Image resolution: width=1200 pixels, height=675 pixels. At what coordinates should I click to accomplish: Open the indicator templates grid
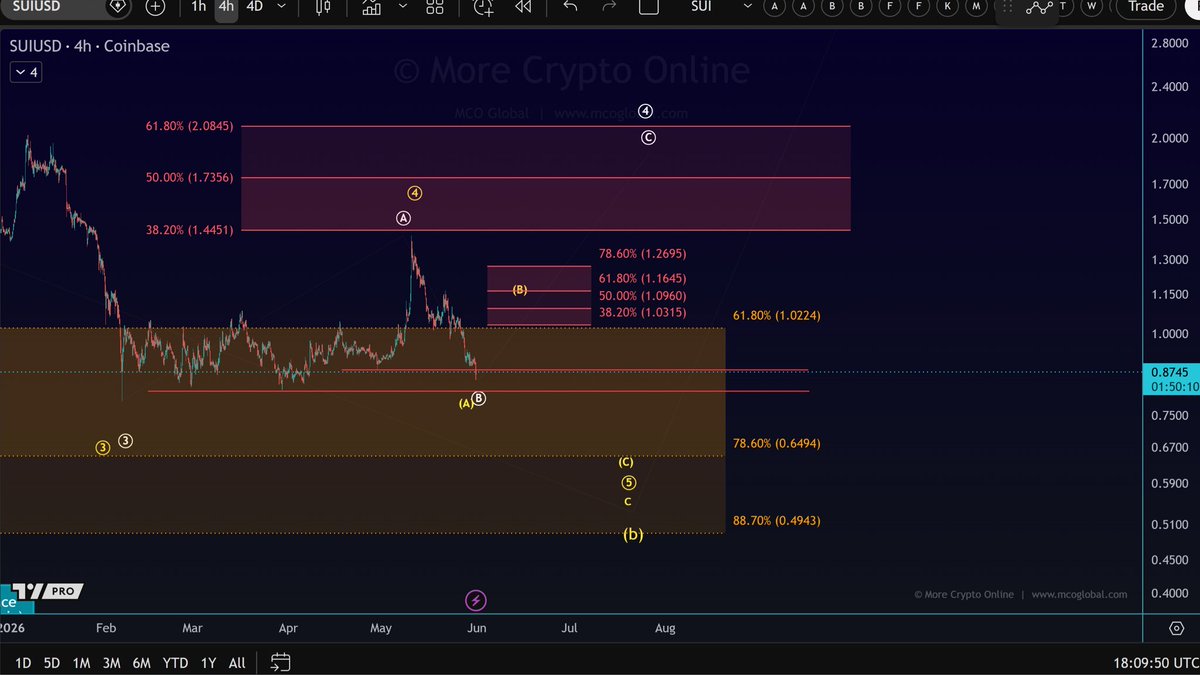pyautogui.click(x=435, y=7)
